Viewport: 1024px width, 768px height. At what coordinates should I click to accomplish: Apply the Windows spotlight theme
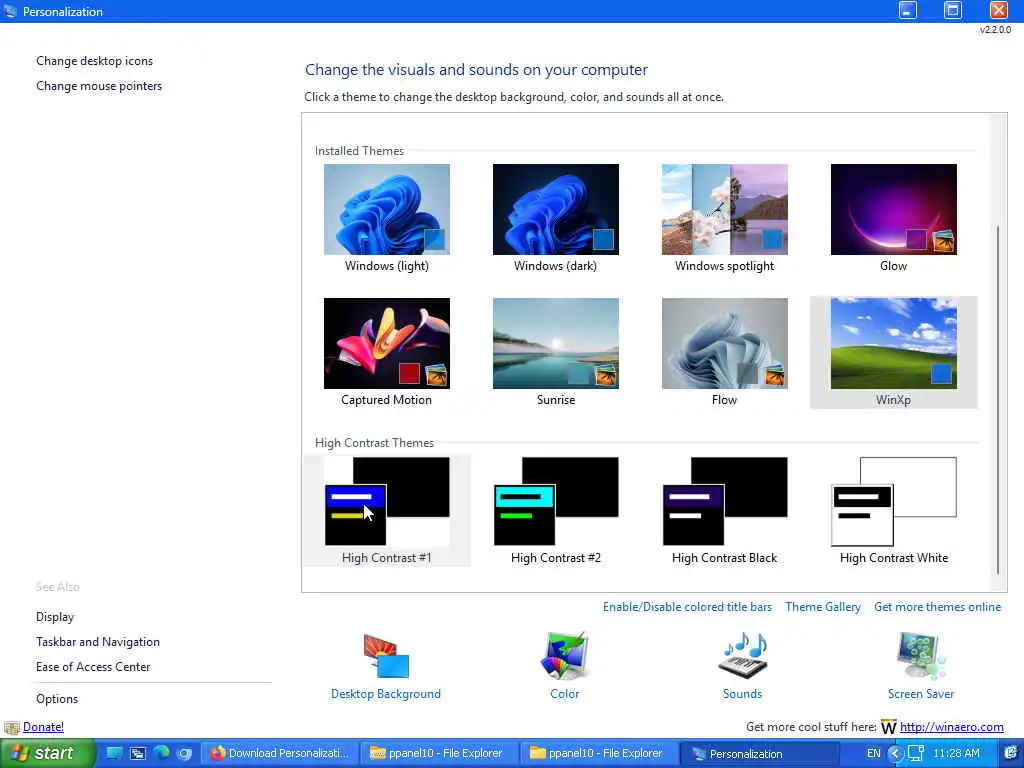[725, 219]
